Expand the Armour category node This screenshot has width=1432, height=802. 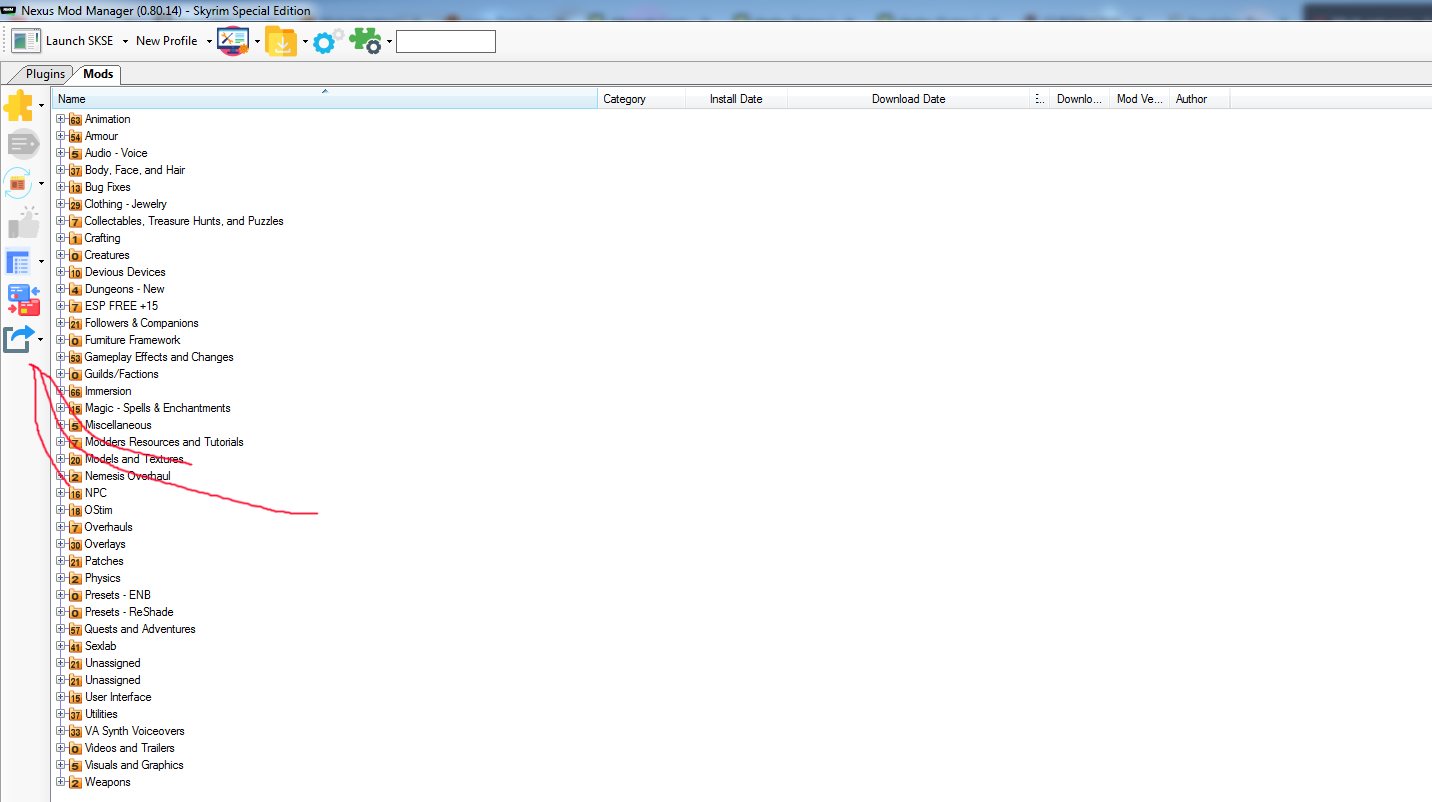[x=61, y=136]
